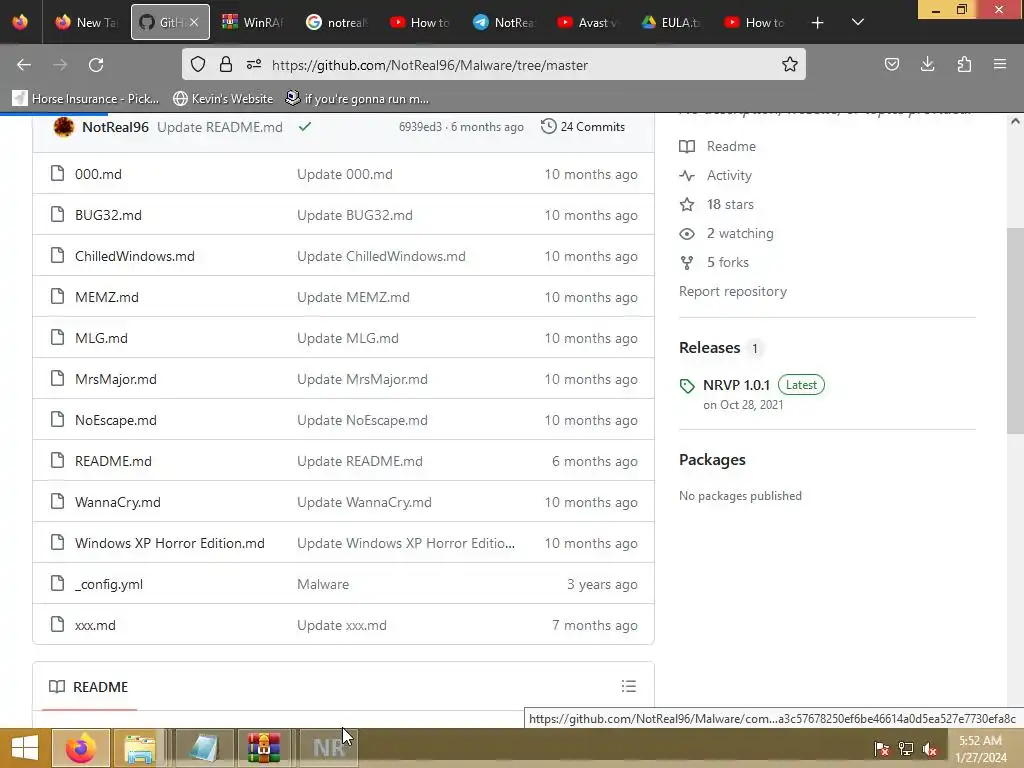Open the Activity sidebar link

(x=716, y=175)
